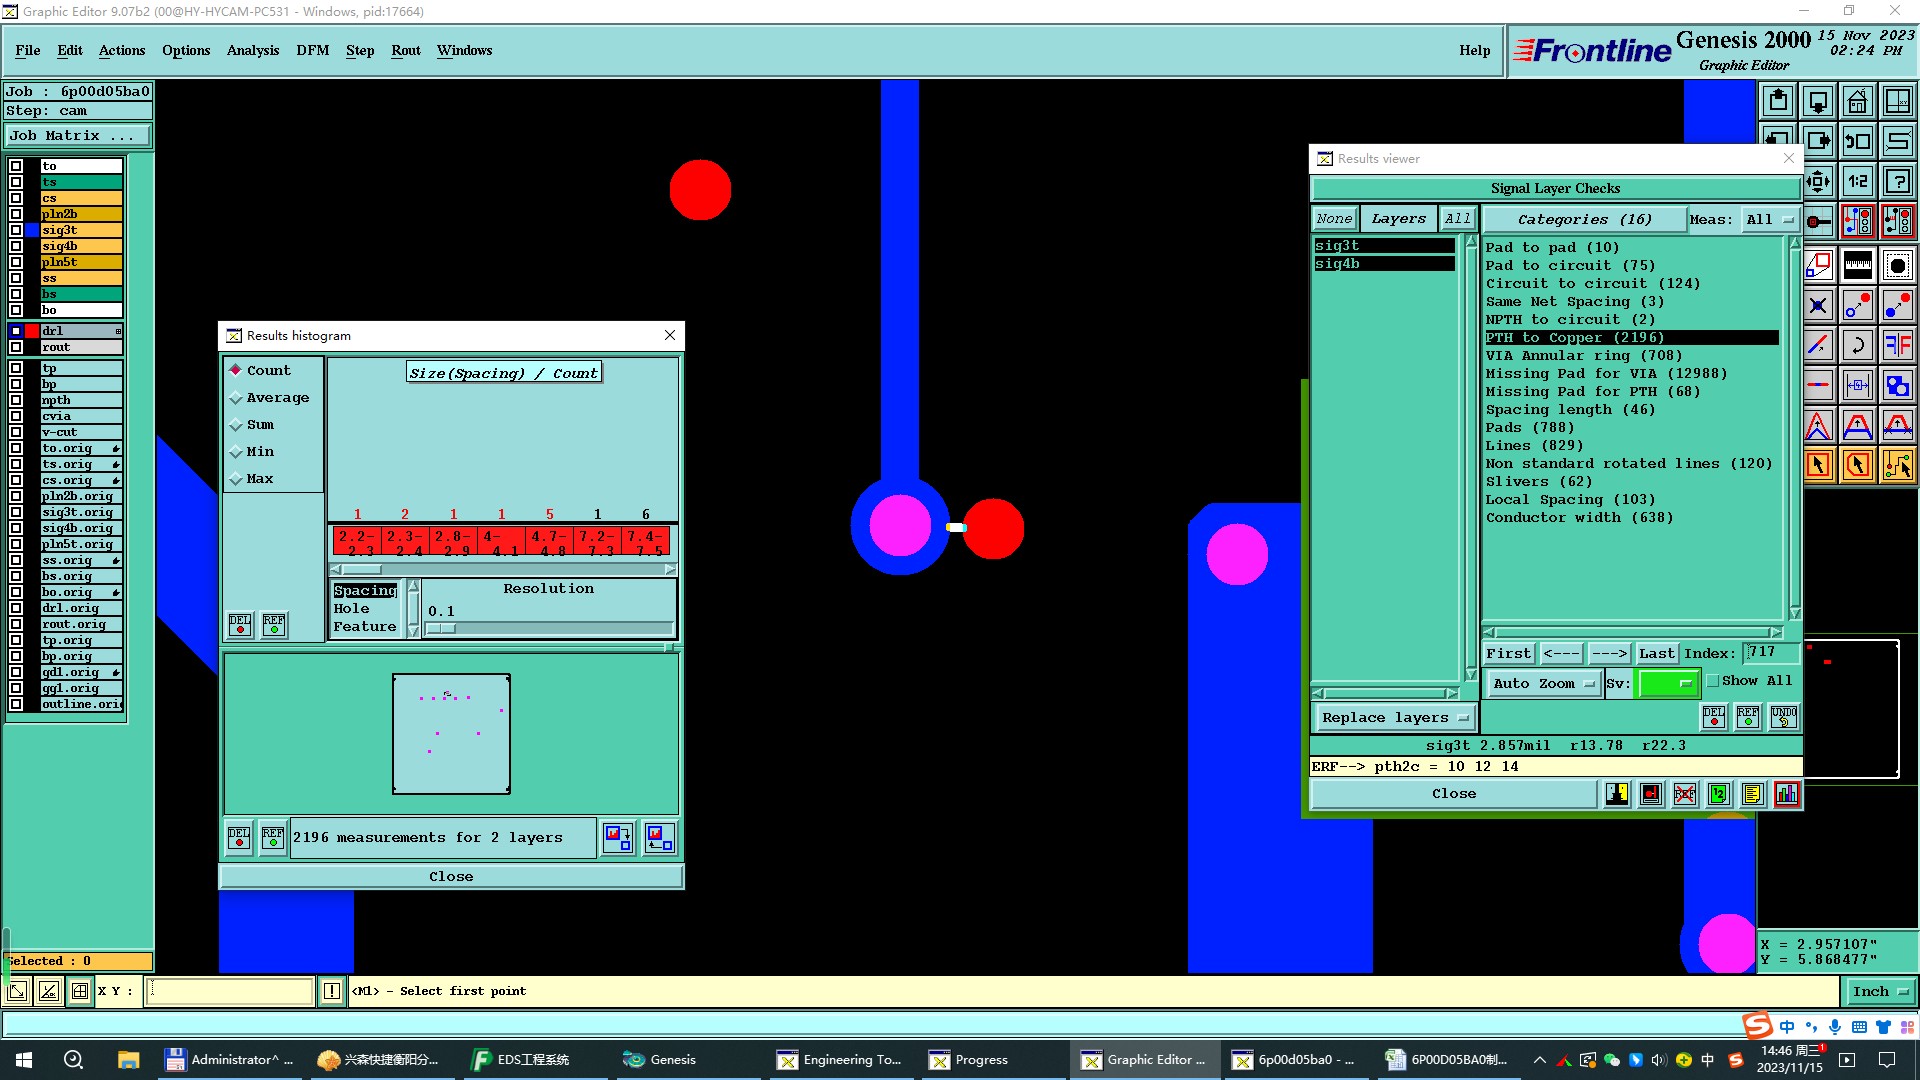Click the question mark help icon
The height and width of the screenshot is (1080, 1920).
1897,181
